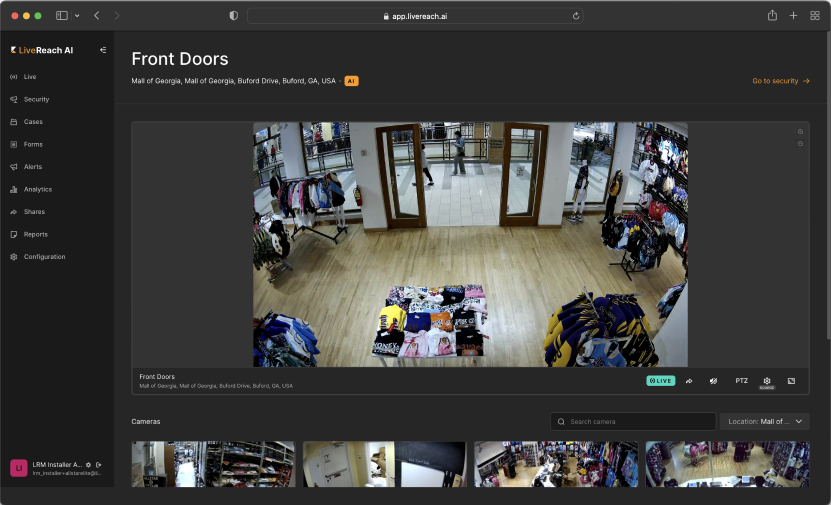Collapse the LiveReach sidebar
Screen dimensions: 831x505
102,50
